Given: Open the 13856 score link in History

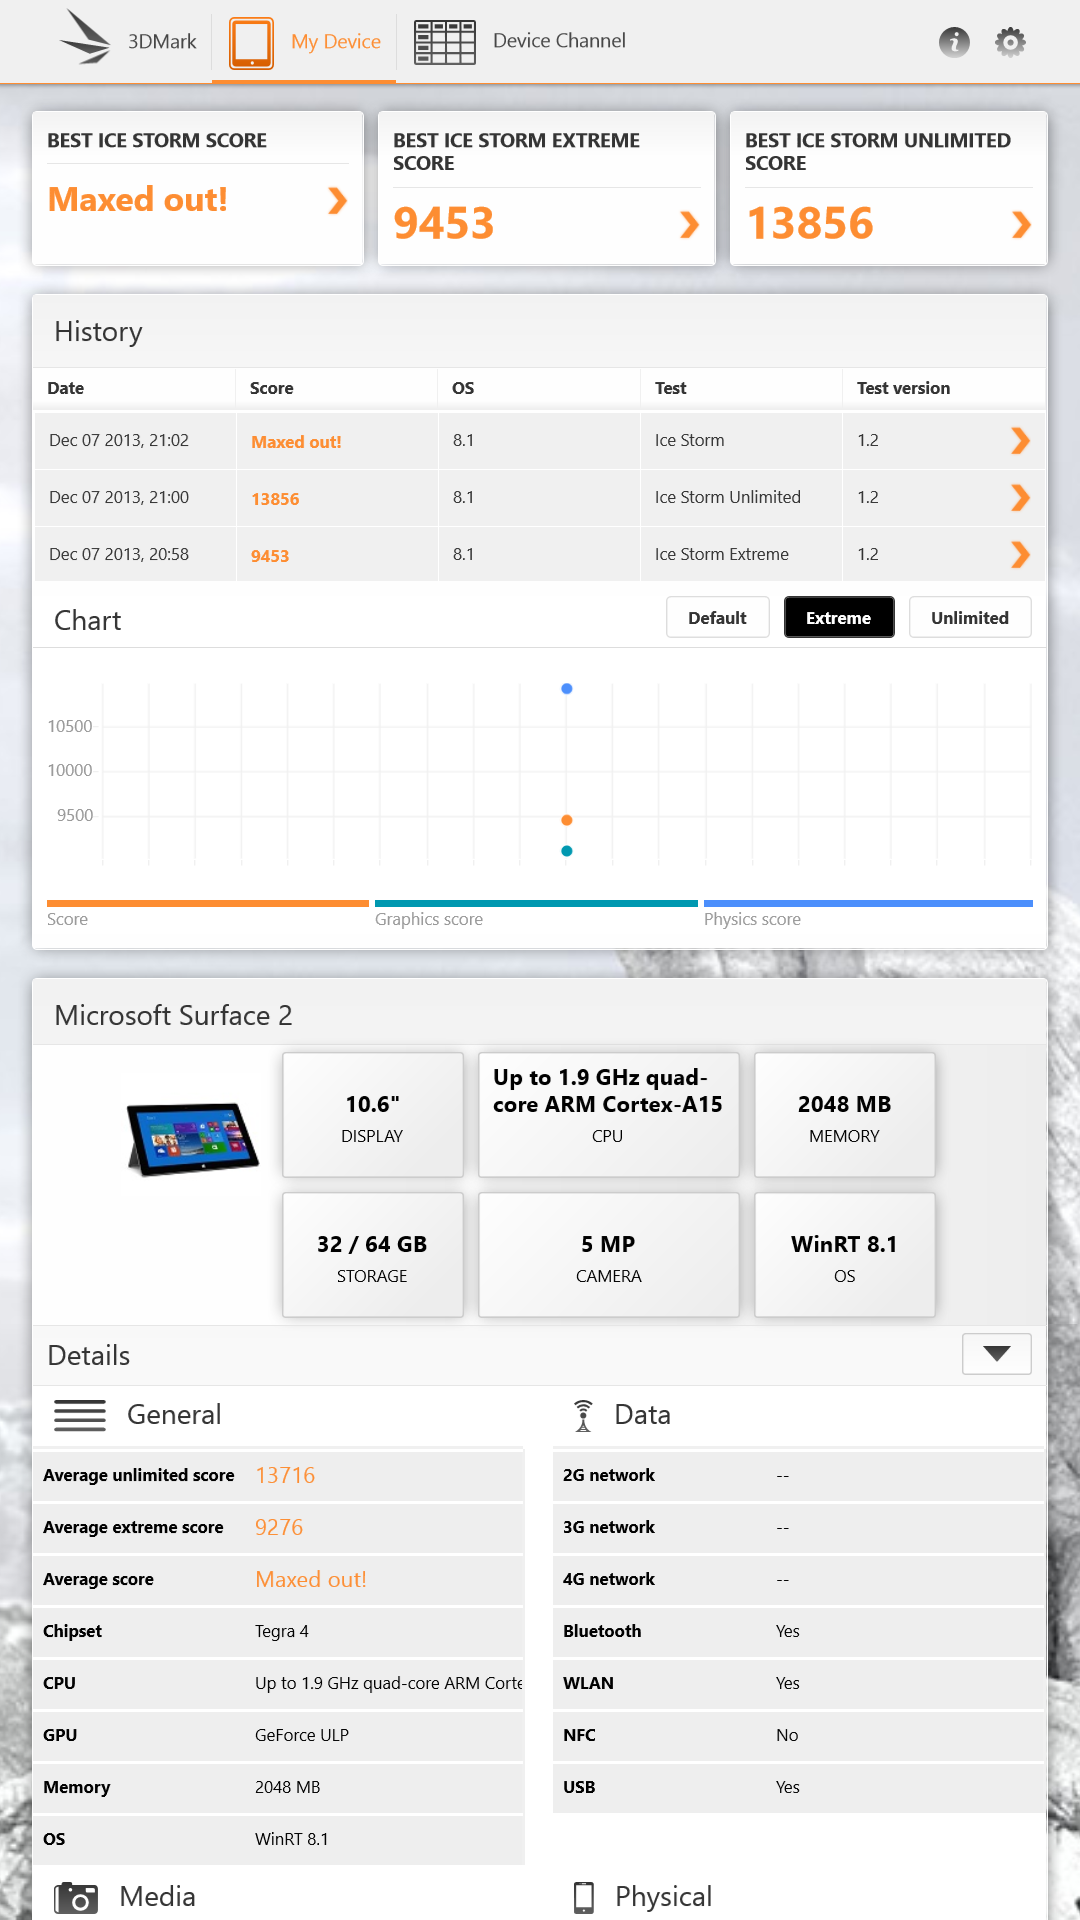Looking at the screenshot, I should tap(275, 499).
